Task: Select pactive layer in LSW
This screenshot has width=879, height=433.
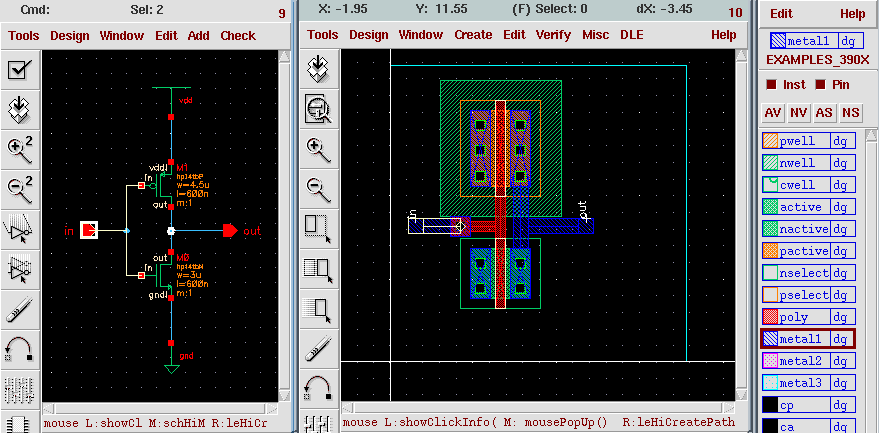Action: click(808, 251)
